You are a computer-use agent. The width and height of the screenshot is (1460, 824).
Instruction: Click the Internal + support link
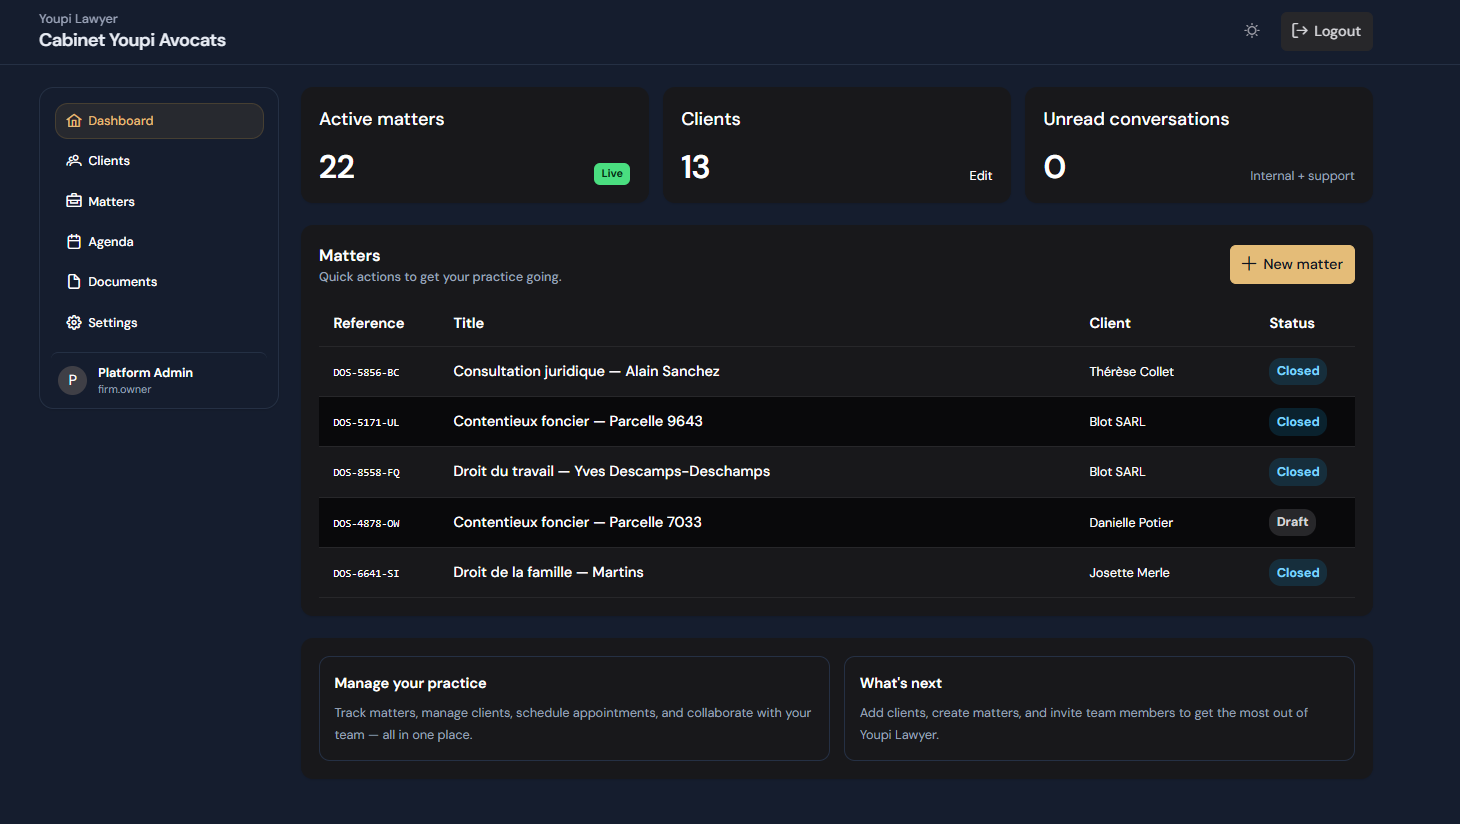(1302, 176)
